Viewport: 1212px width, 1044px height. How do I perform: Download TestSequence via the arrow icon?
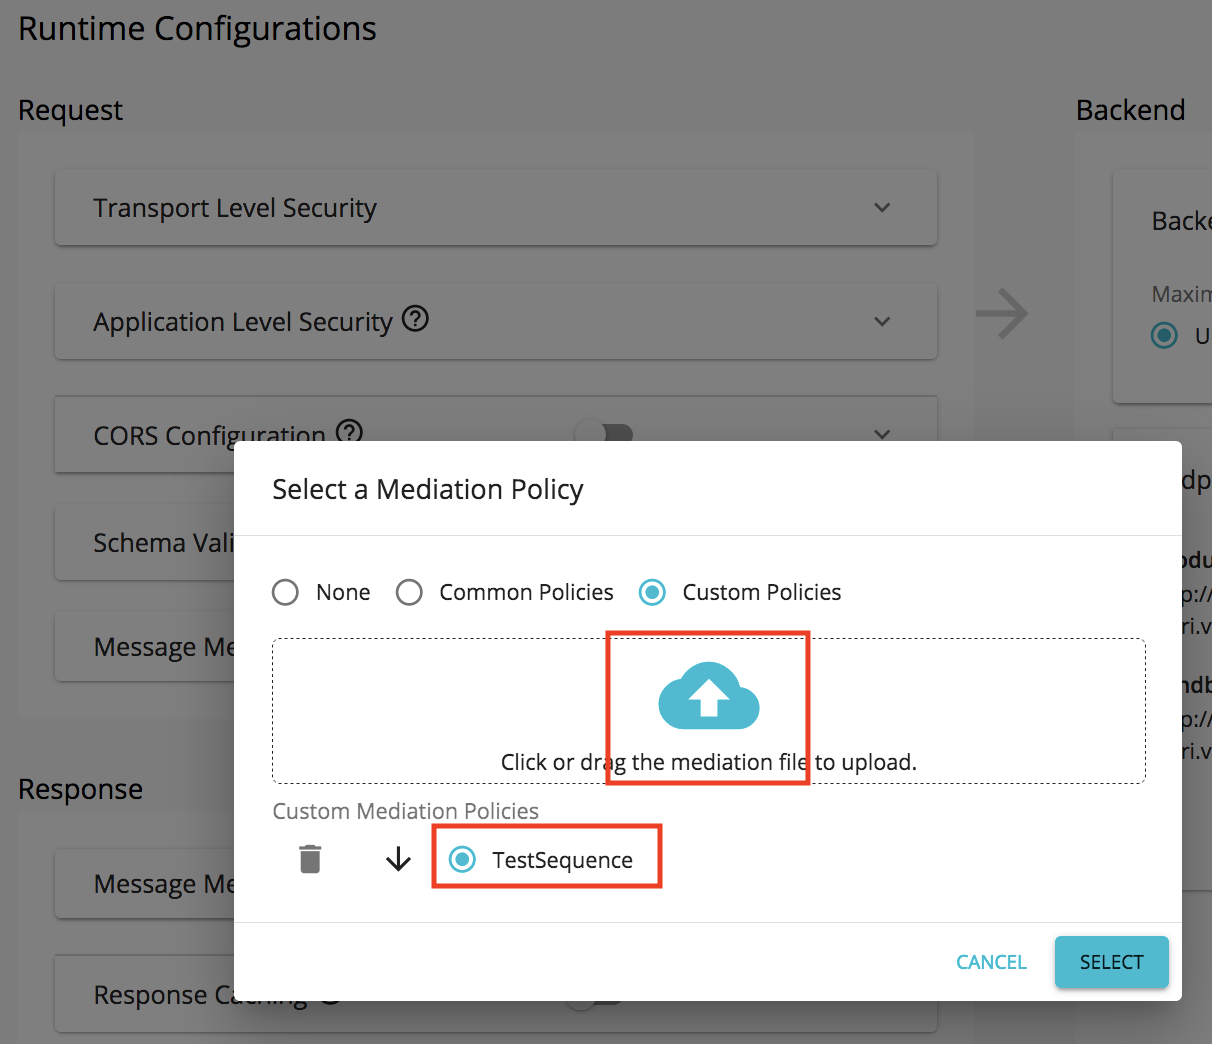[398, 858]
